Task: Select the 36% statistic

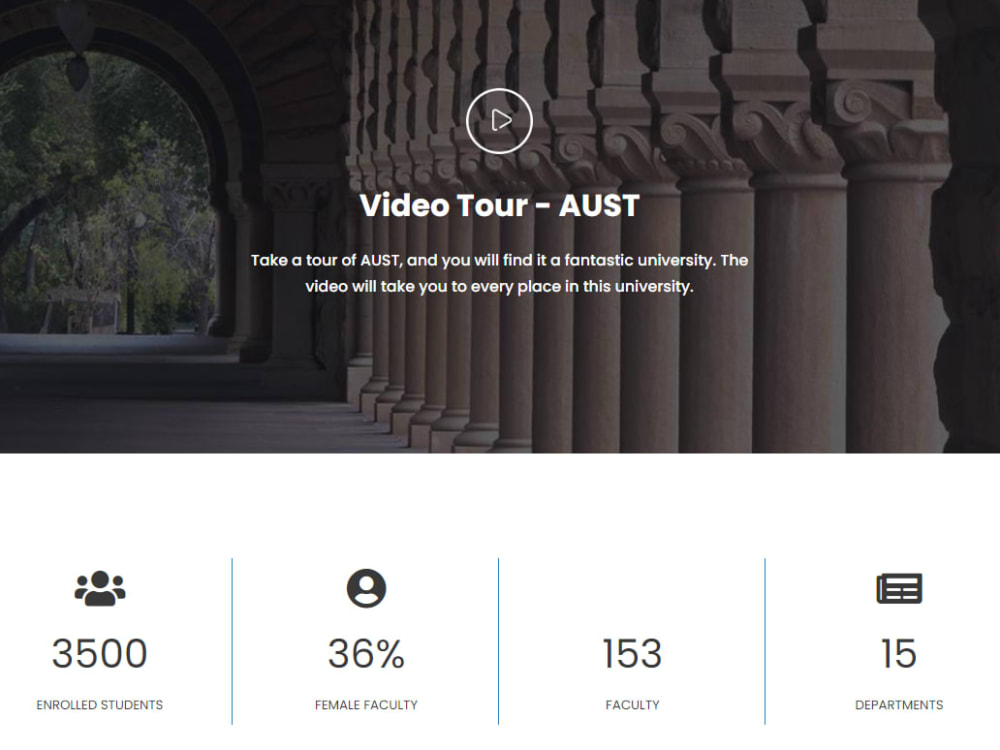Action: [x=366, y=654]
